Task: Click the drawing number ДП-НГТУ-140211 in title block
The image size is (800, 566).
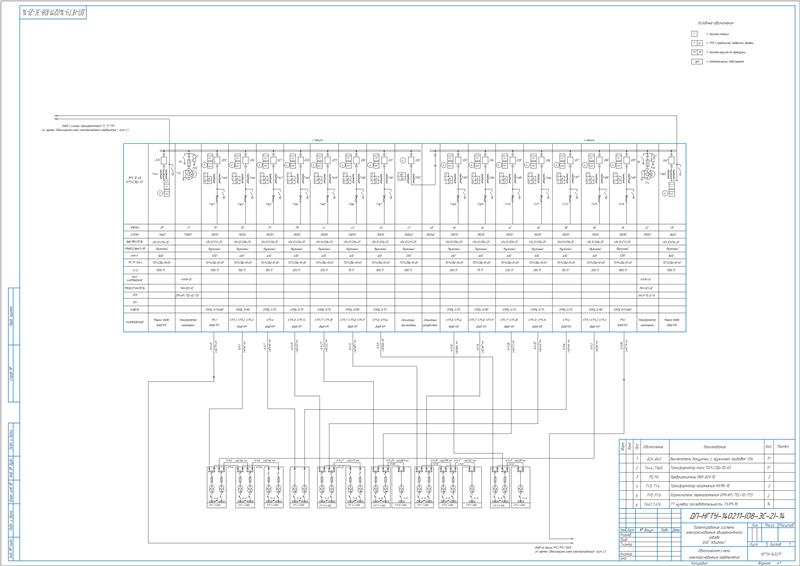Action: [x=736, y=515]
